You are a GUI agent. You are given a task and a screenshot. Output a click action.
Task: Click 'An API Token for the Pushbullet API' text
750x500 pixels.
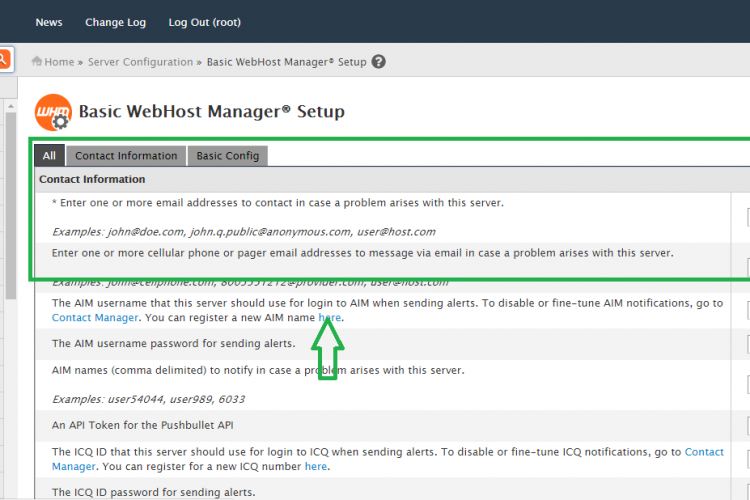point(143,425)
